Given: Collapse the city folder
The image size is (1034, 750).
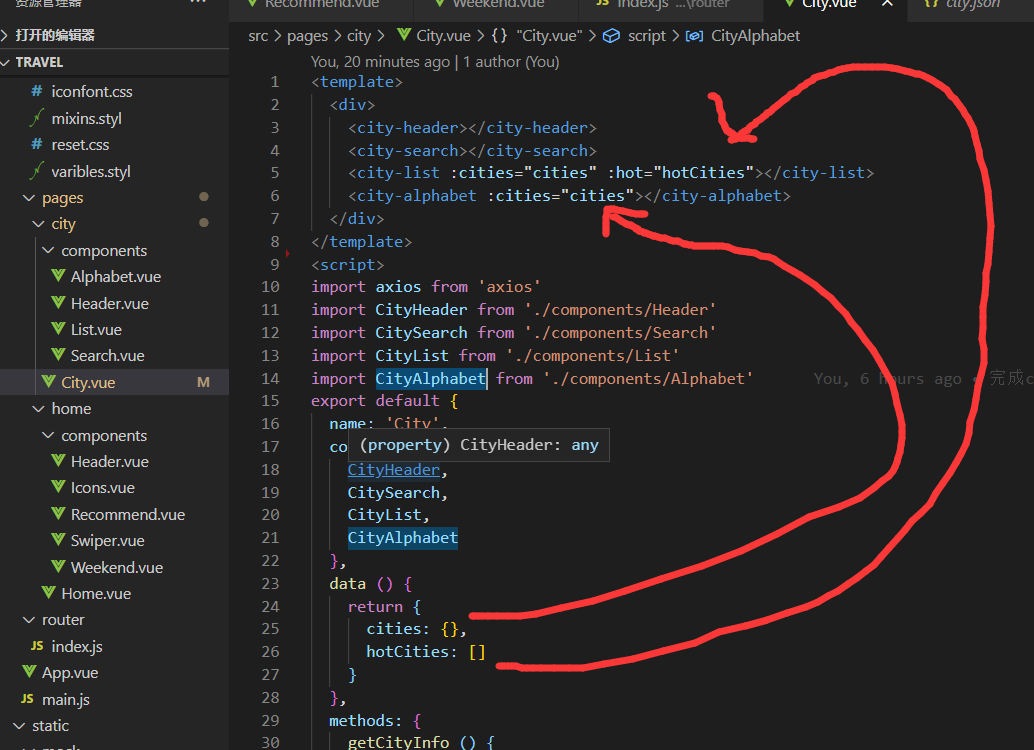Looking at the screenshot, I should [38, 224].
